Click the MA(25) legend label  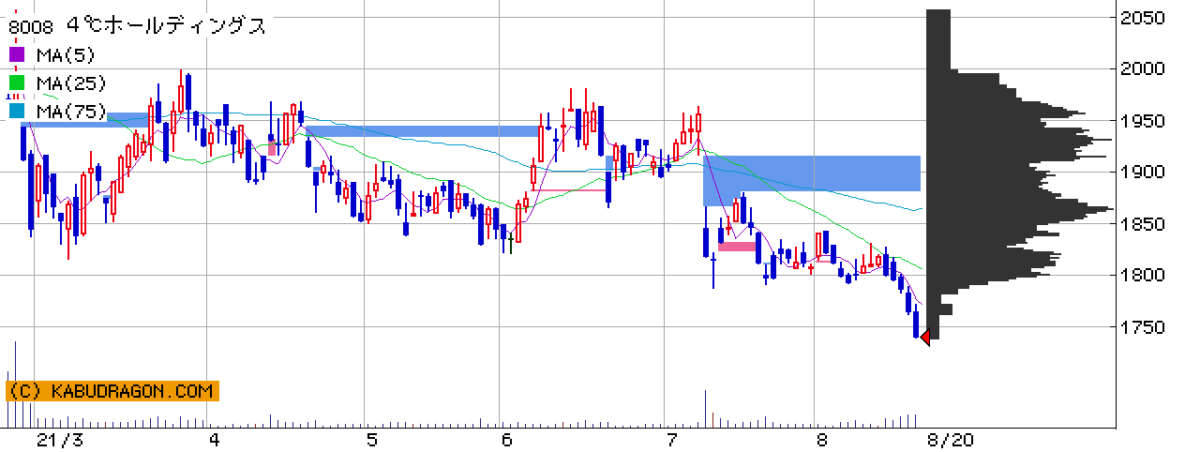click(x=71, y=82)
